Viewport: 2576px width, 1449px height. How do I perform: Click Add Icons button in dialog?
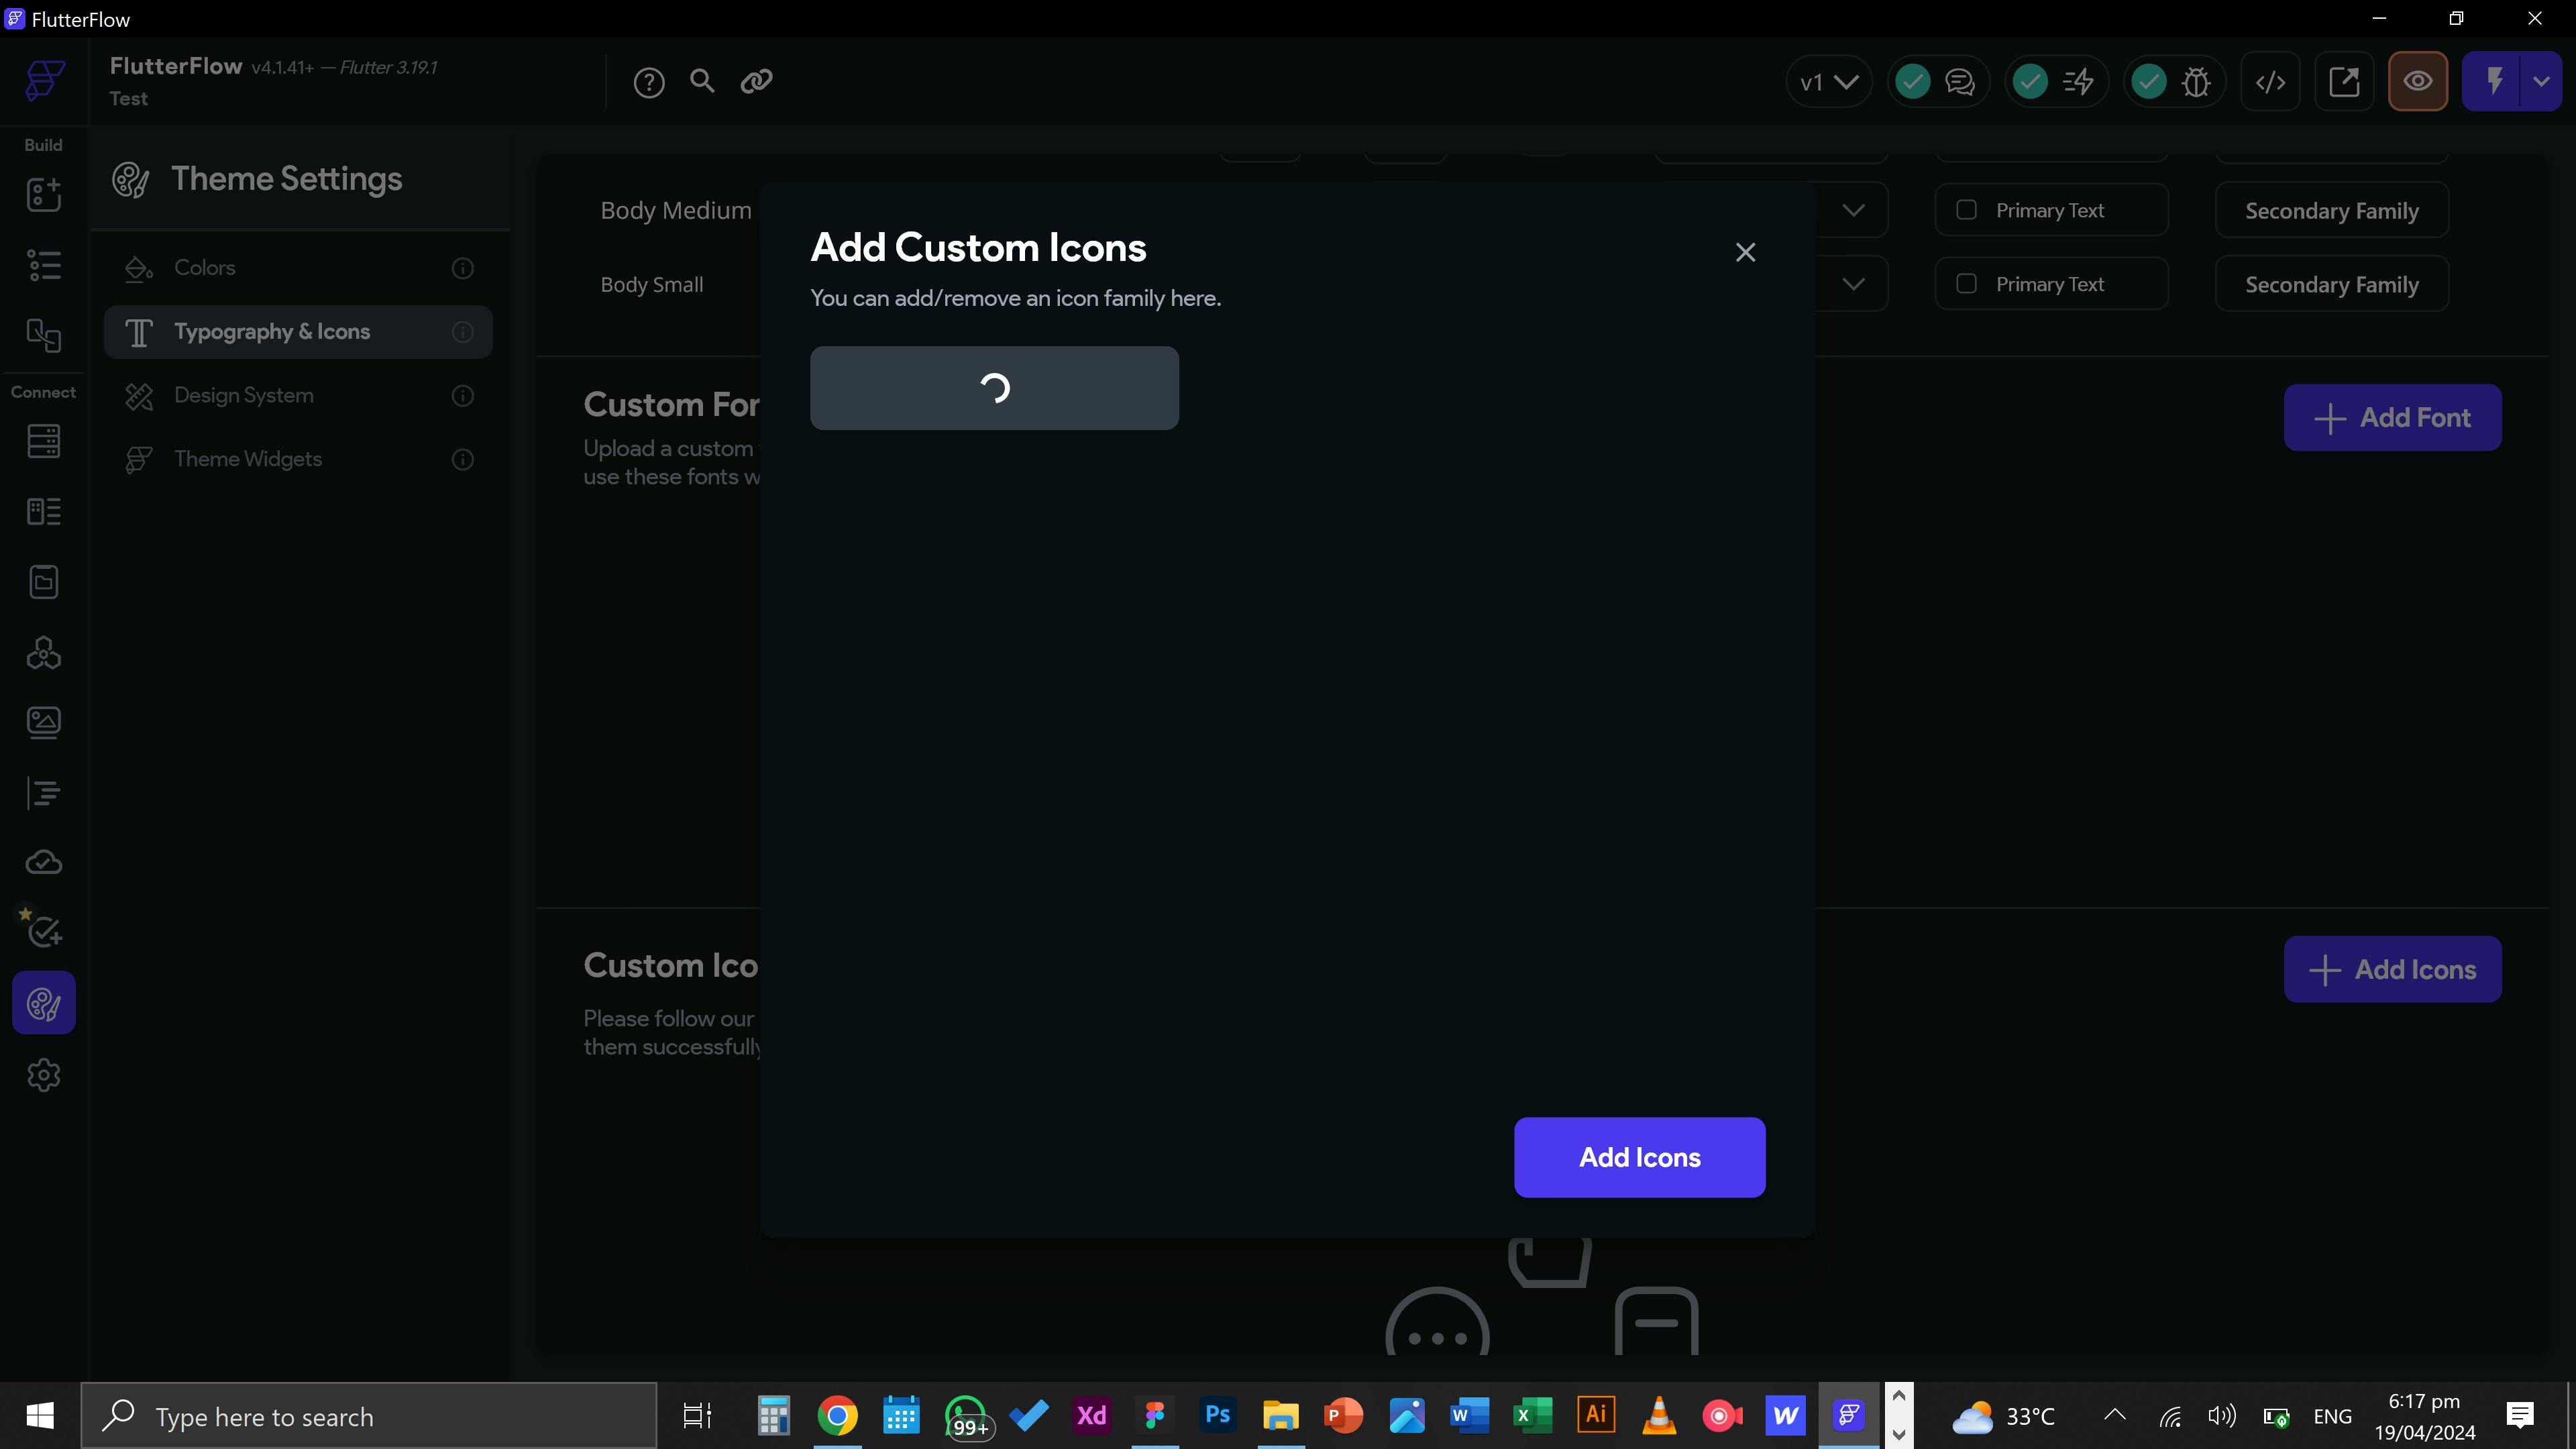click(1639, 1157)
